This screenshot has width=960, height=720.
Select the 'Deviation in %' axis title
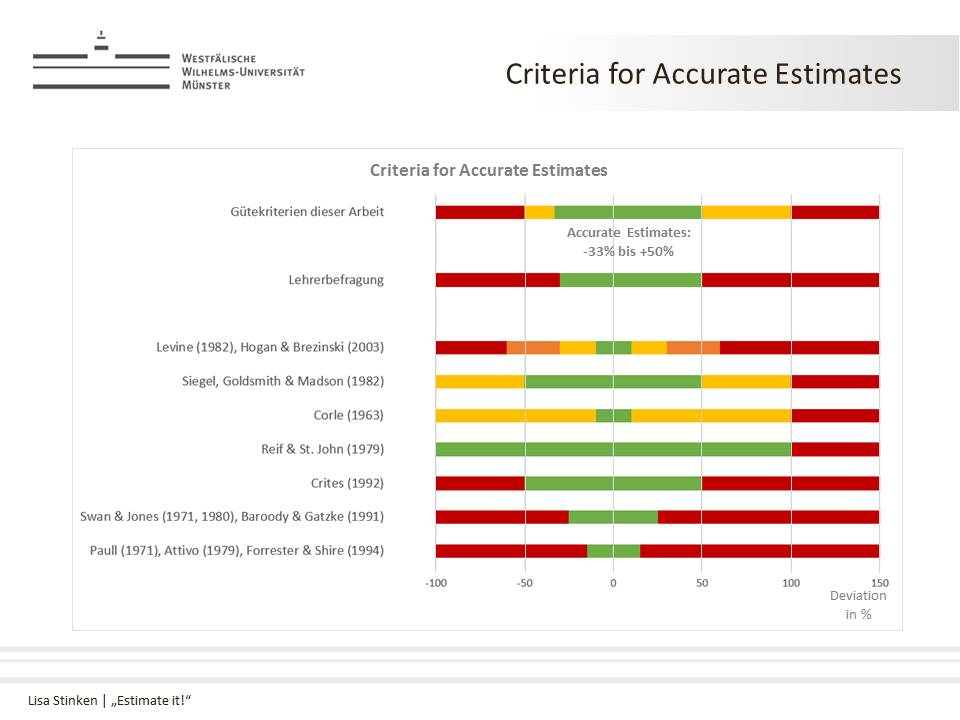pos(858,605)
